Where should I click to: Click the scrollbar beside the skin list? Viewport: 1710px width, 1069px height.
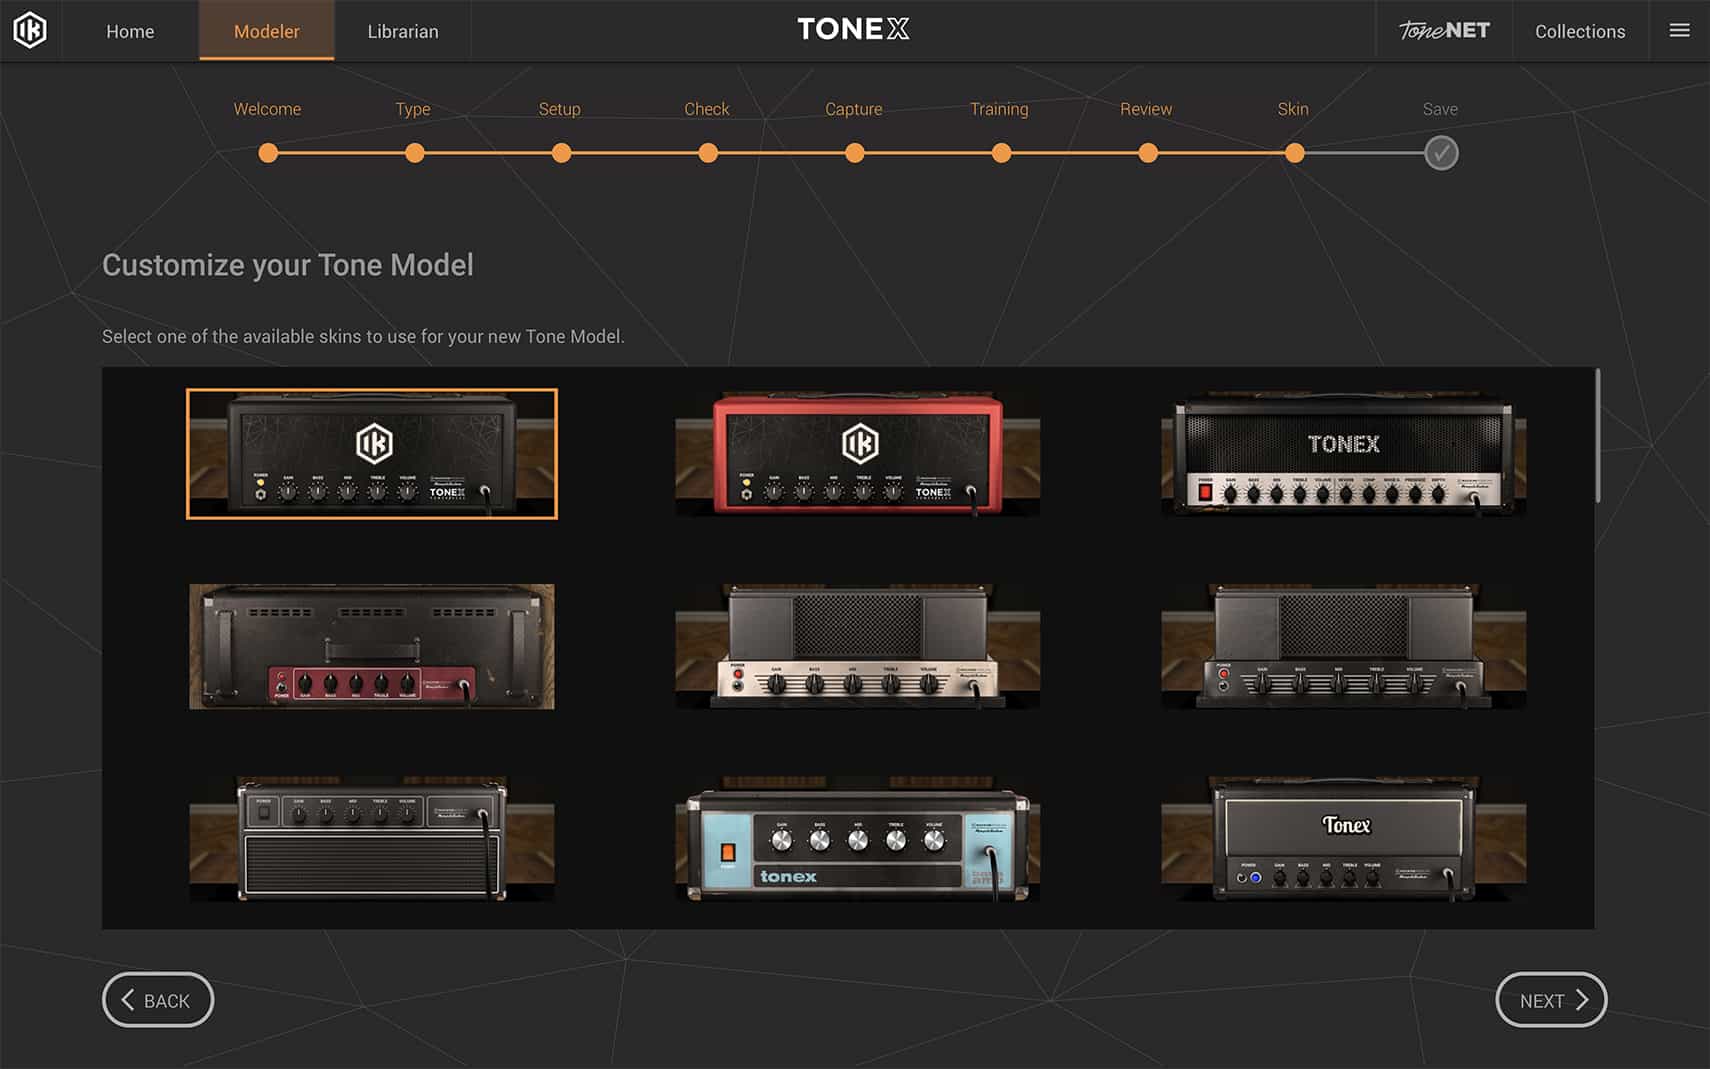click(1597, 430)
